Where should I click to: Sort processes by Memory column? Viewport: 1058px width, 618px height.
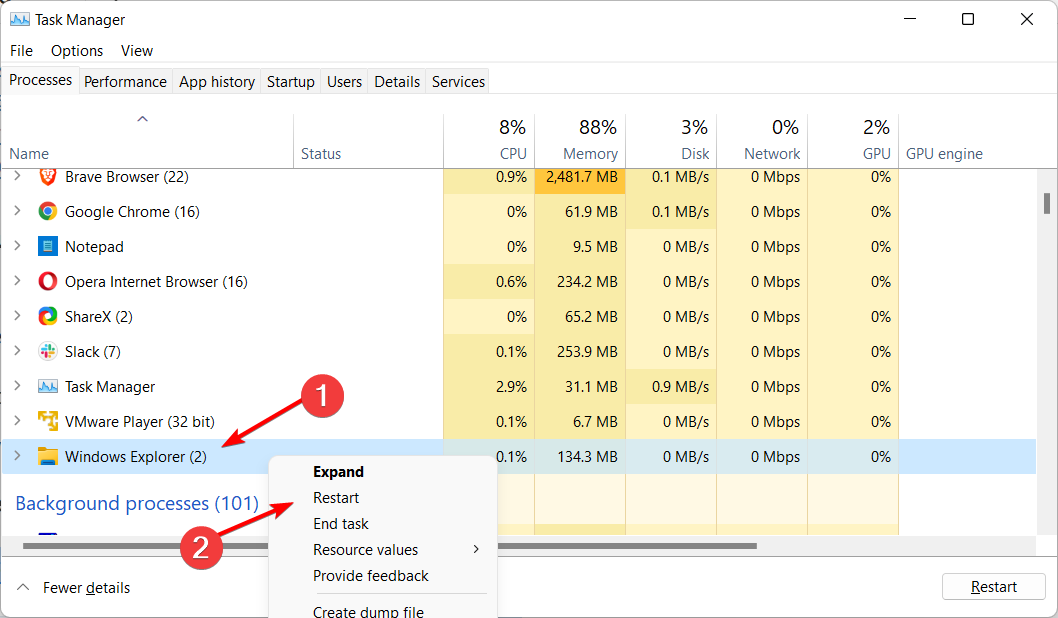coord(589,154)
